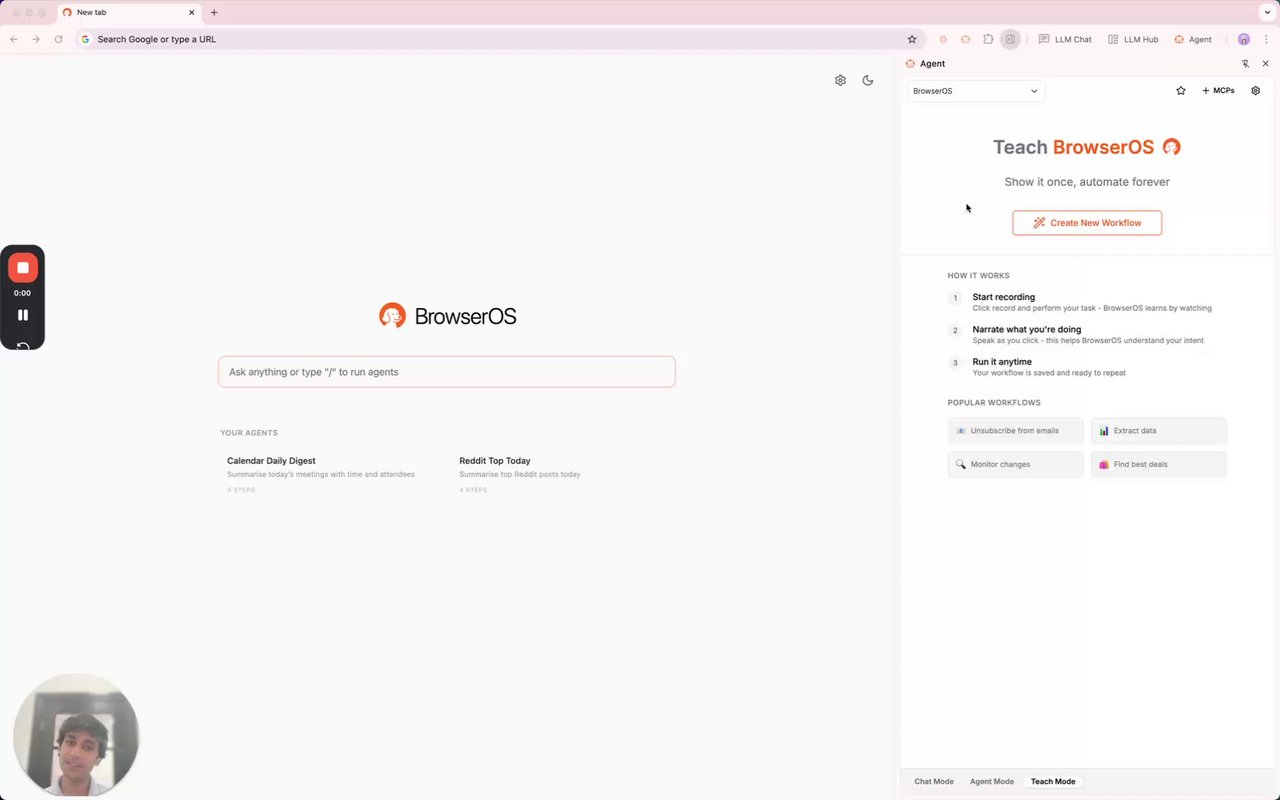Open a new tab with the plus button
The height and width of the screenshot is (800, 1280).
214,12
